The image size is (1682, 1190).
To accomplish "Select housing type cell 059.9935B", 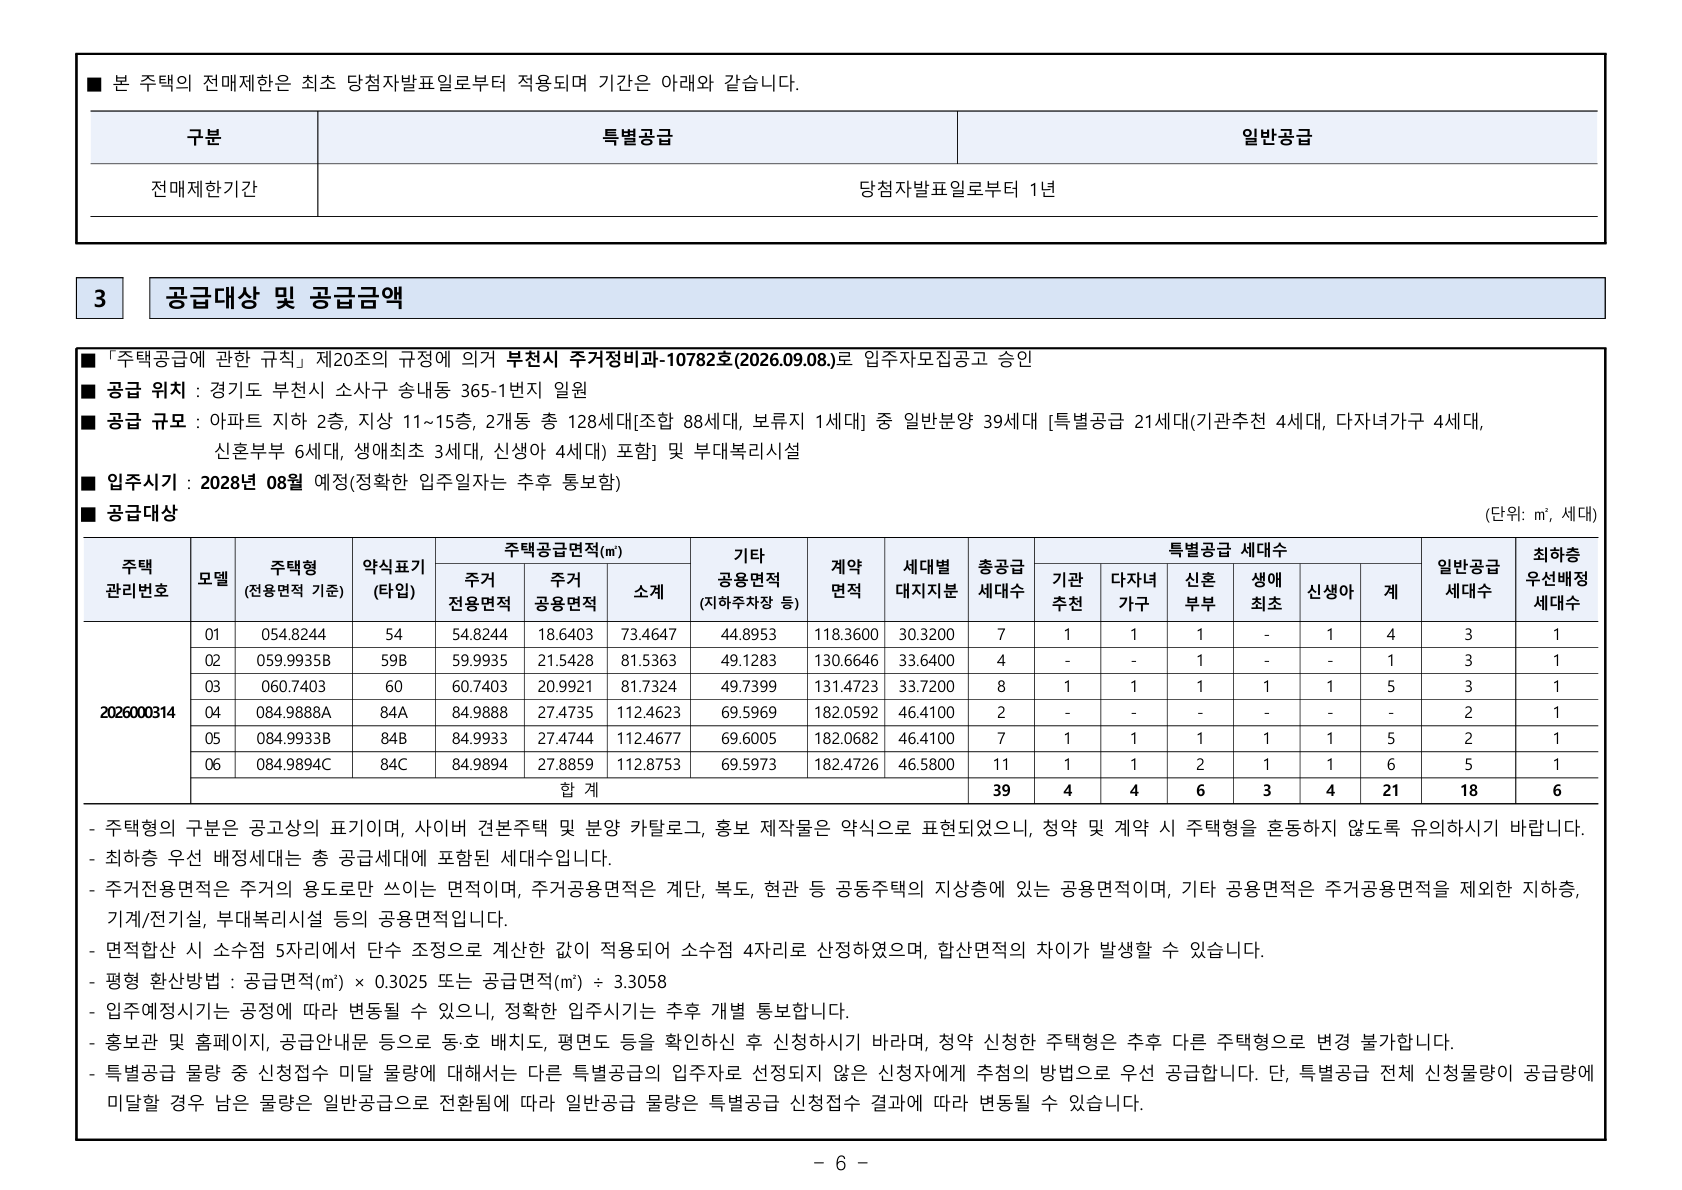I will click(293, 660).
